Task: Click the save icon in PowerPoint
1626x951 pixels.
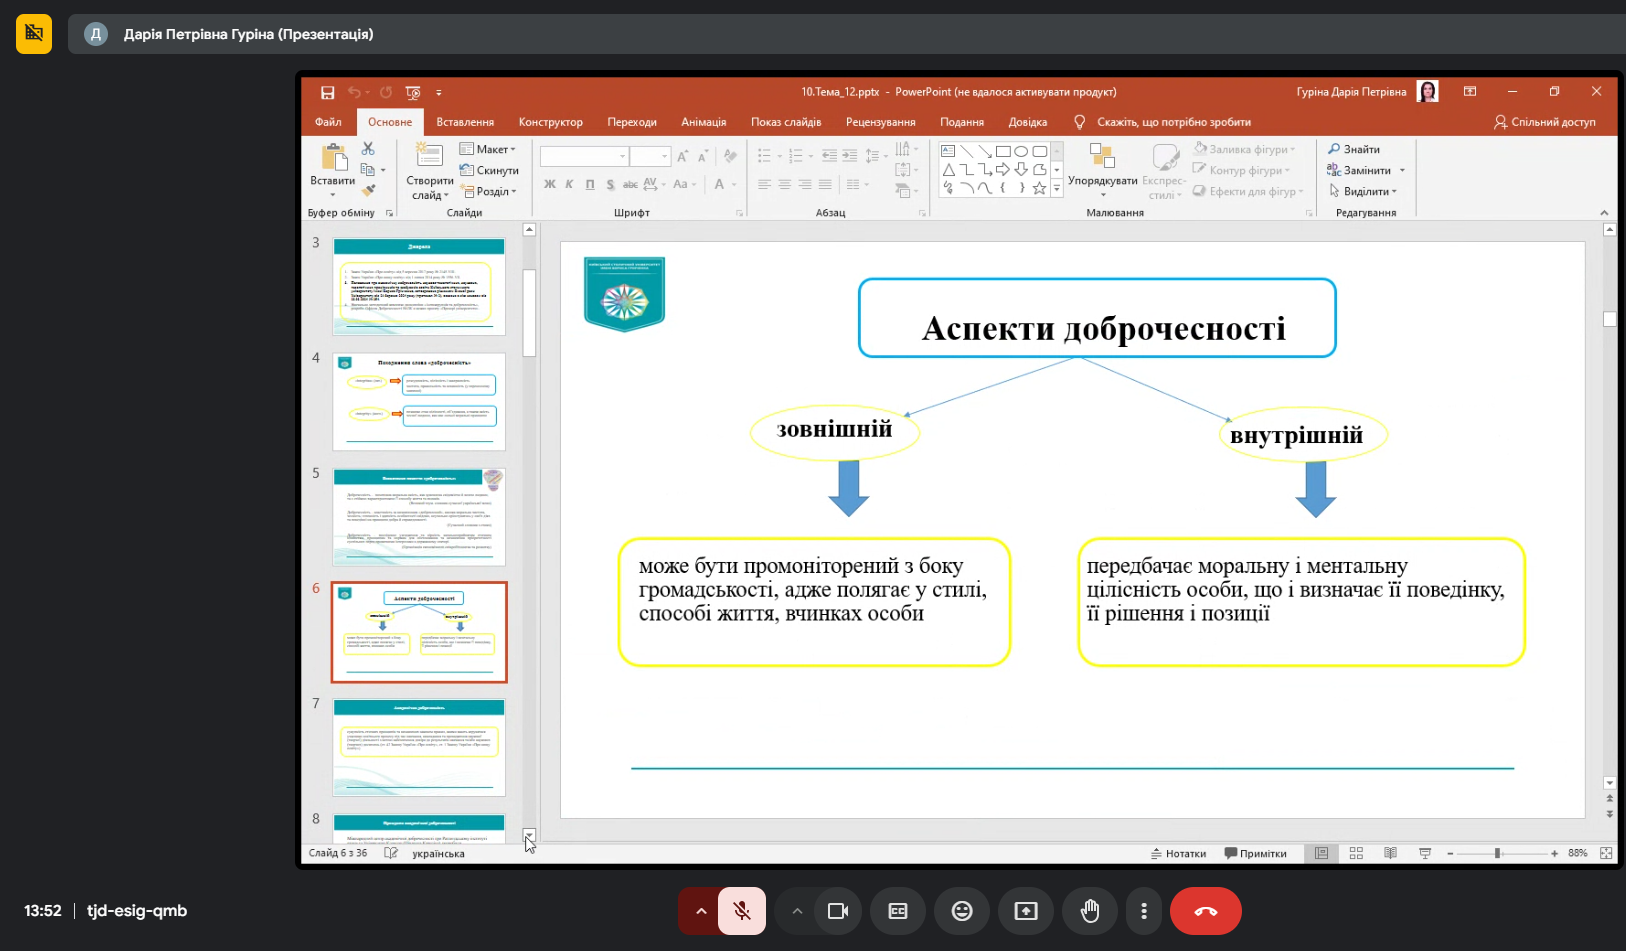Action: [327, 92]
